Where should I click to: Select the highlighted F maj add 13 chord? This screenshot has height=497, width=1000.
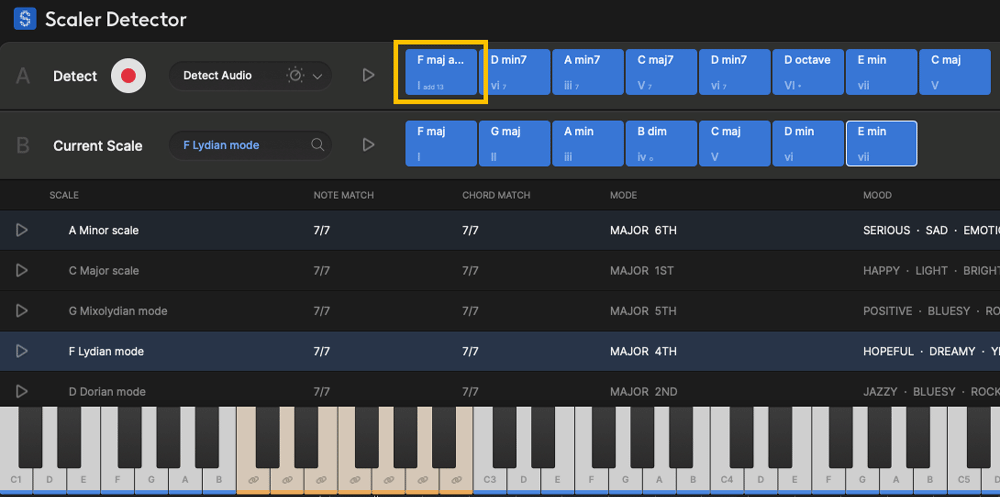441,72
